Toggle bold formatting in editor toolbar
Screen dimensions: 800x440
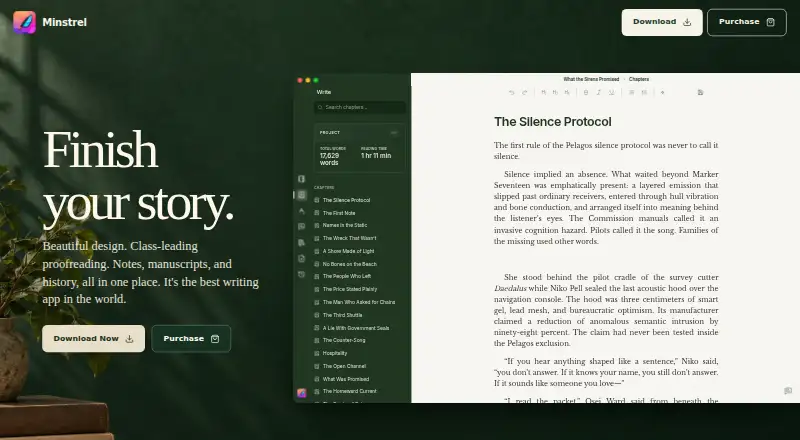pos(586,92)
